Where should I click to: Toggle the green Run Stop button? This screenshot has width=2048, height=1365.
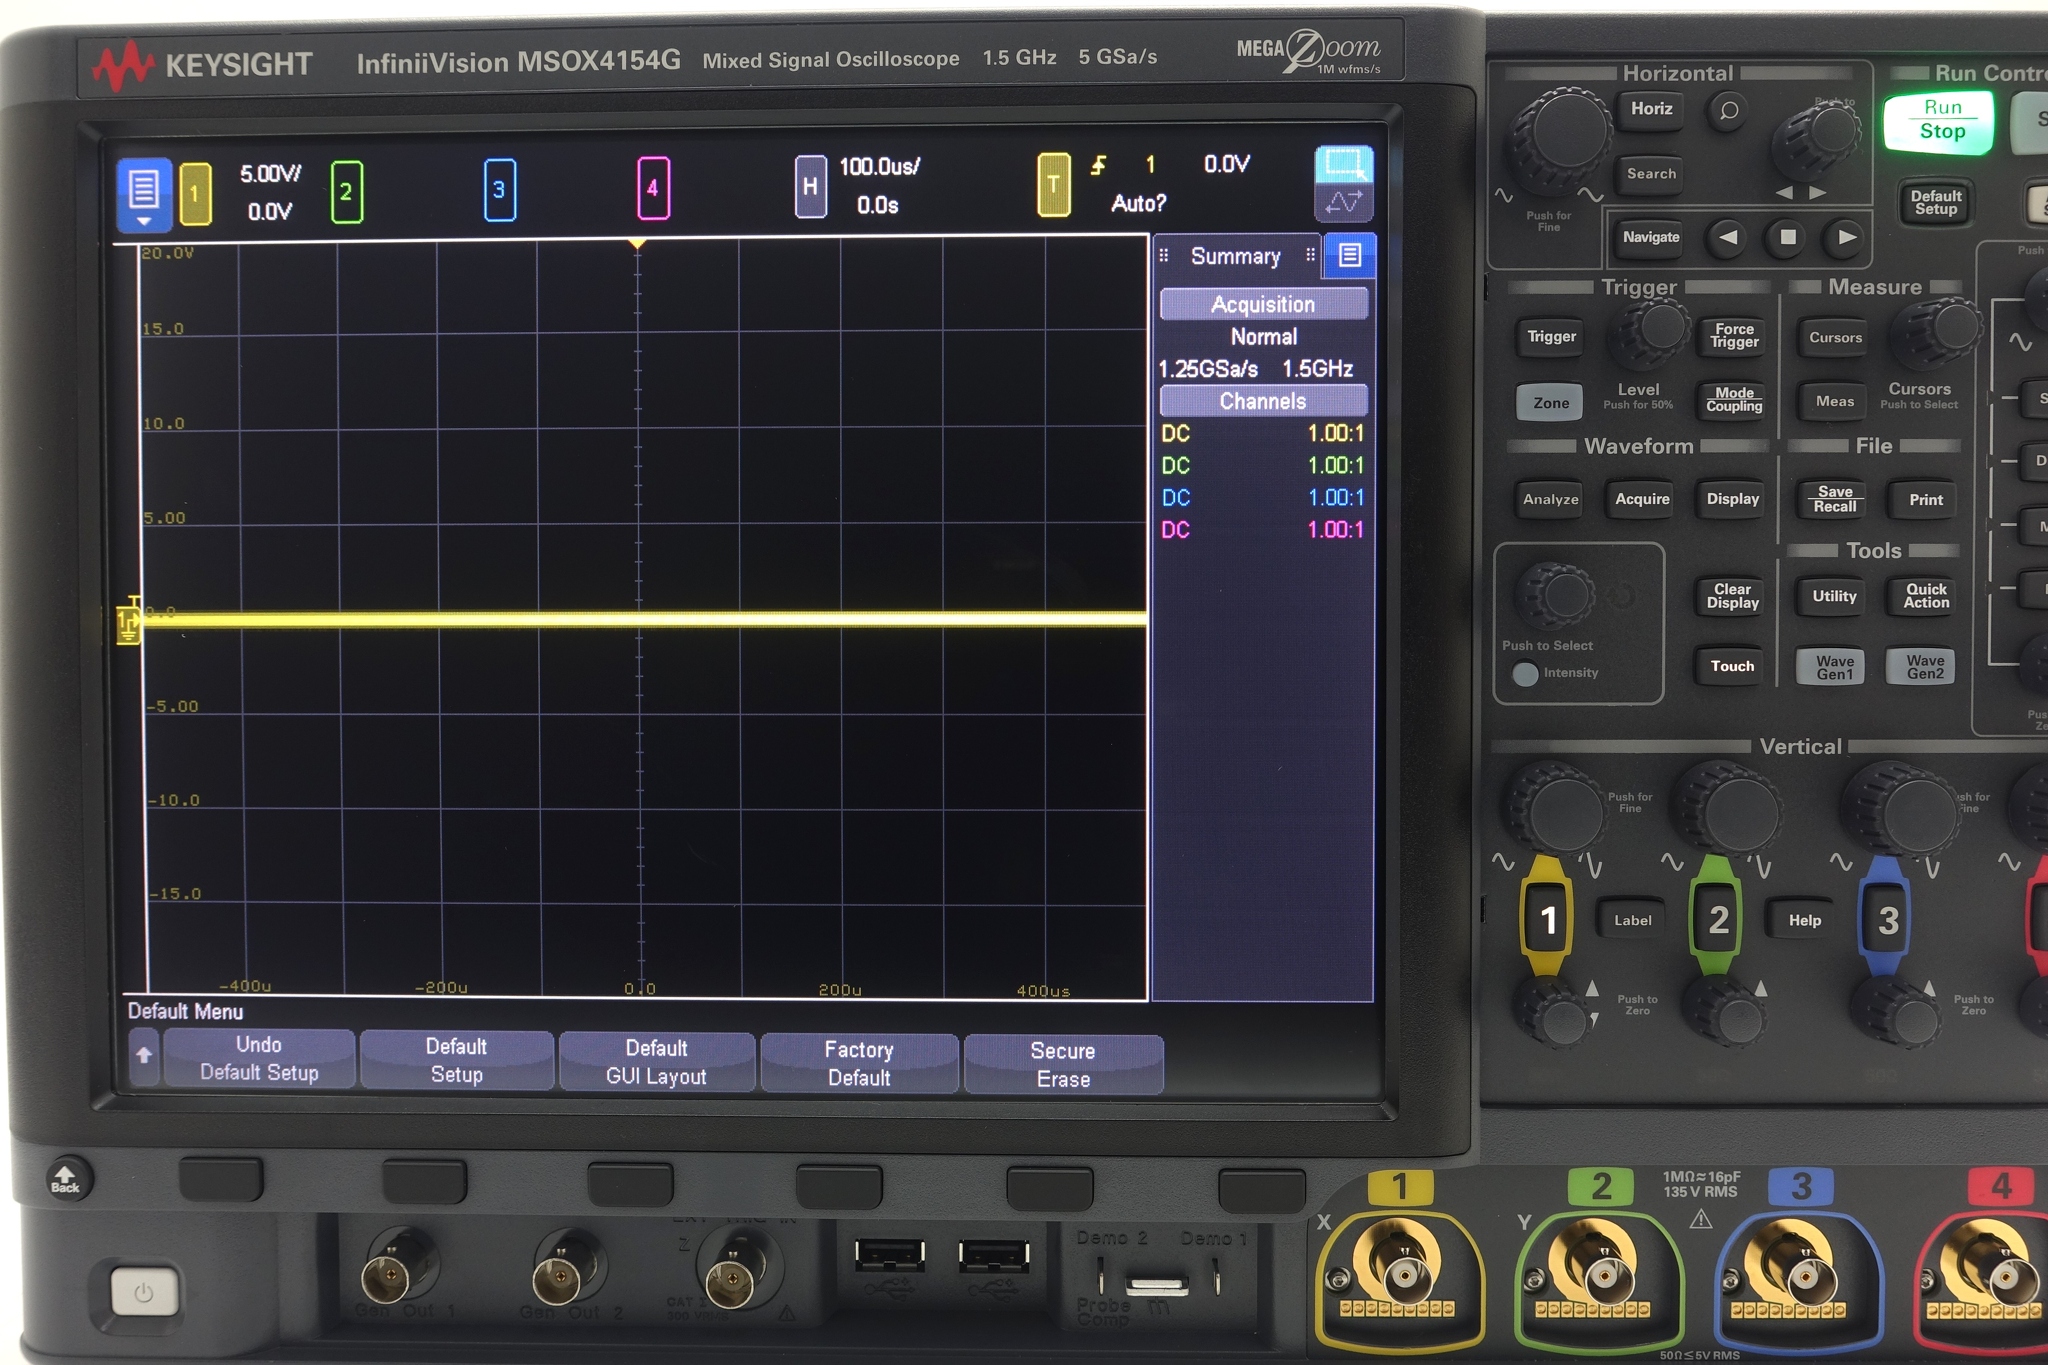pos(1941,120)
